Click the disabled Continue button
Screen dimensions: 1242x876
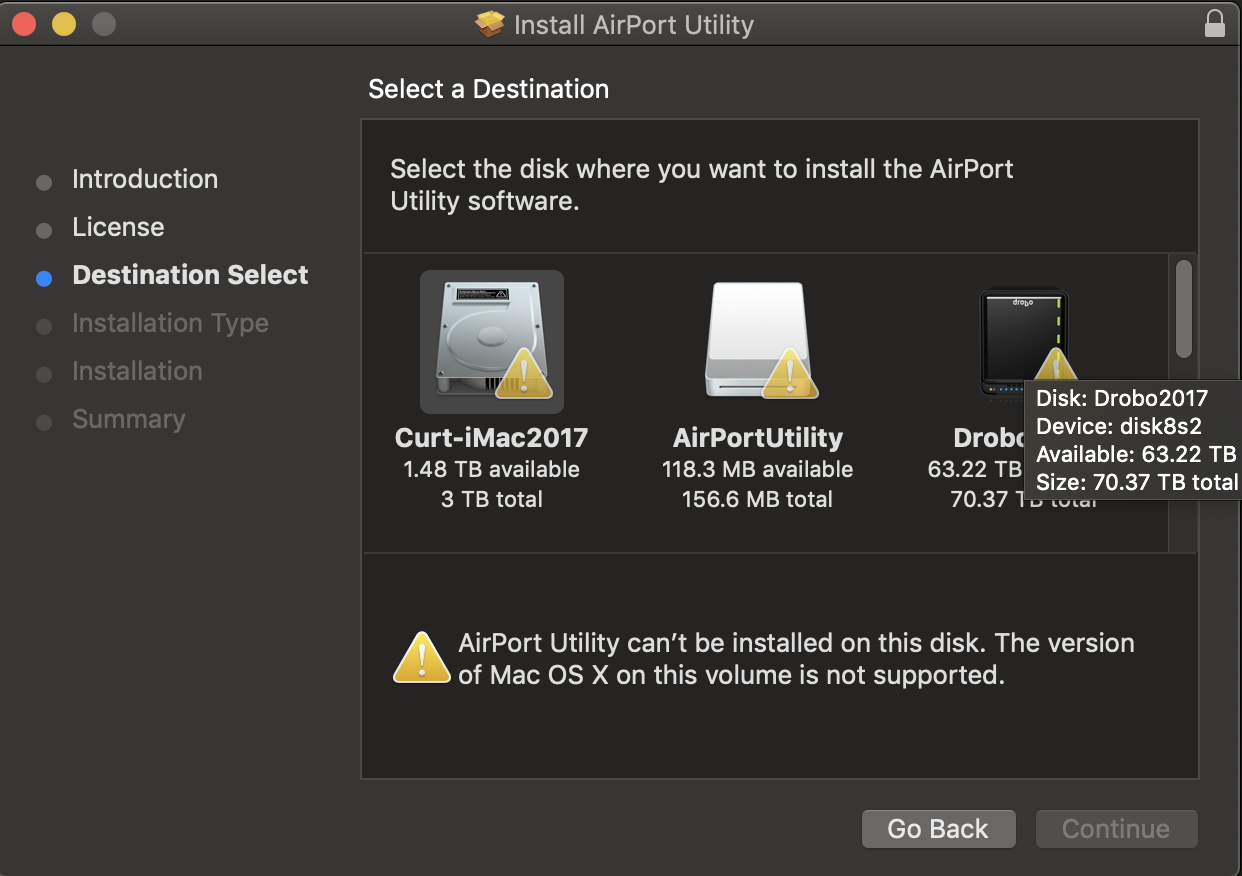(1116, 829)
